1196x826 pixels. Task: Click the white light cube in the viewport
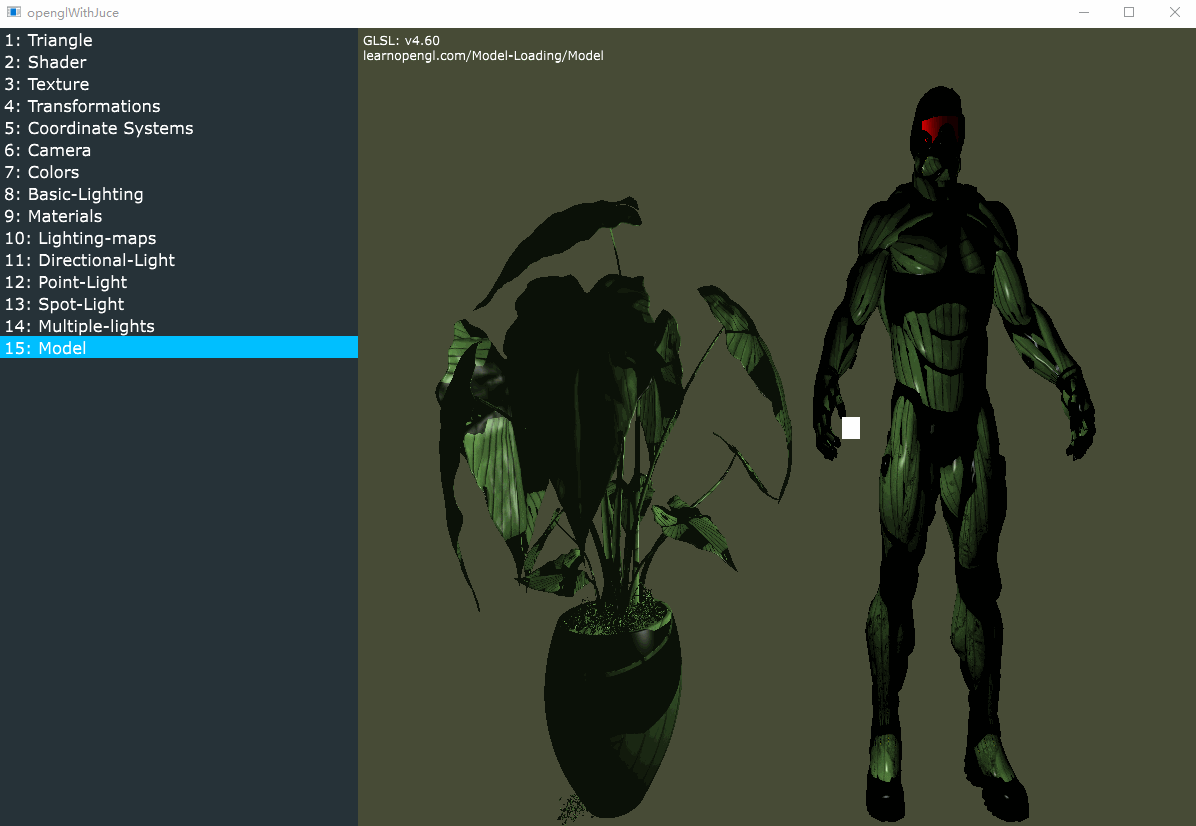pyautogui.click(x=850, y=428)
